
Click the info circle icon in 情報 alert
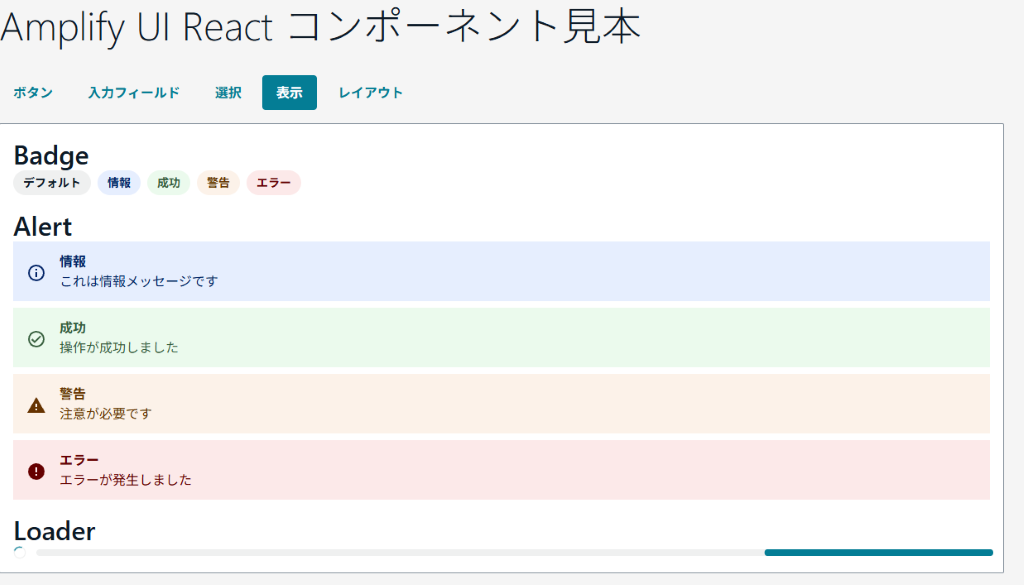click(35, 271)
